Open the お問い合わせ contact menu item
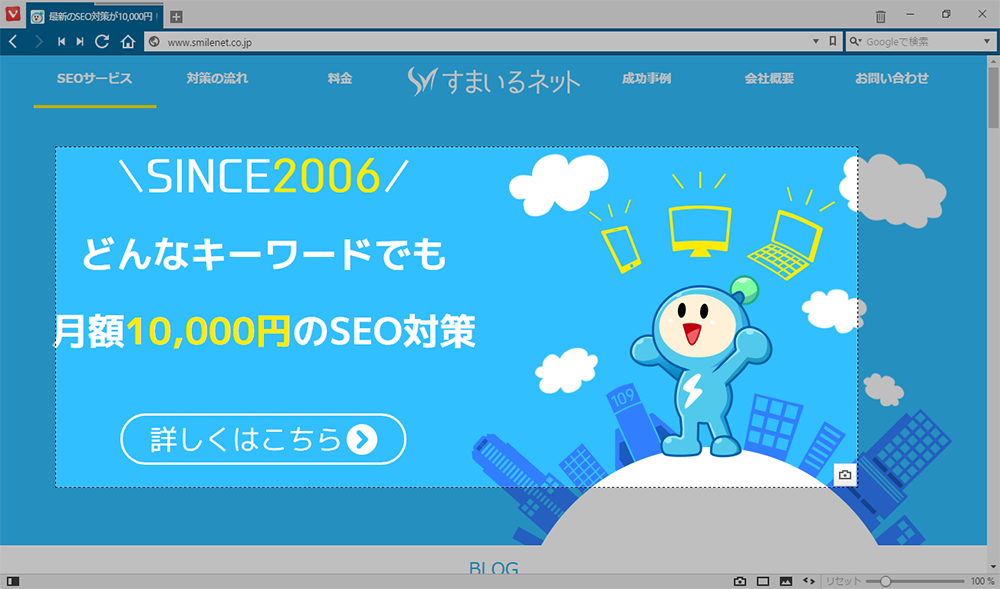 pyautogui.click(x=892, y=78)
